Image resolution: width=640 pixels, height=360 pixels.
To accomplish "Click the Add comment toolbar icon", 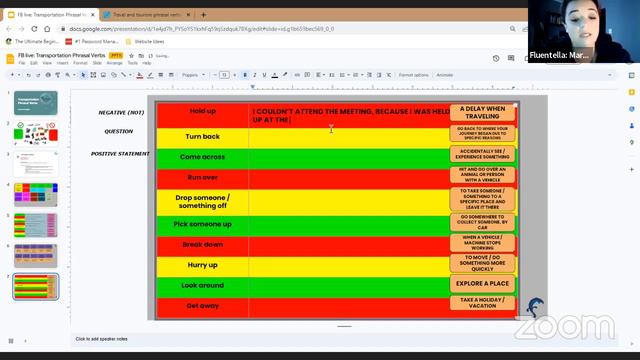I will click(307, 75).
